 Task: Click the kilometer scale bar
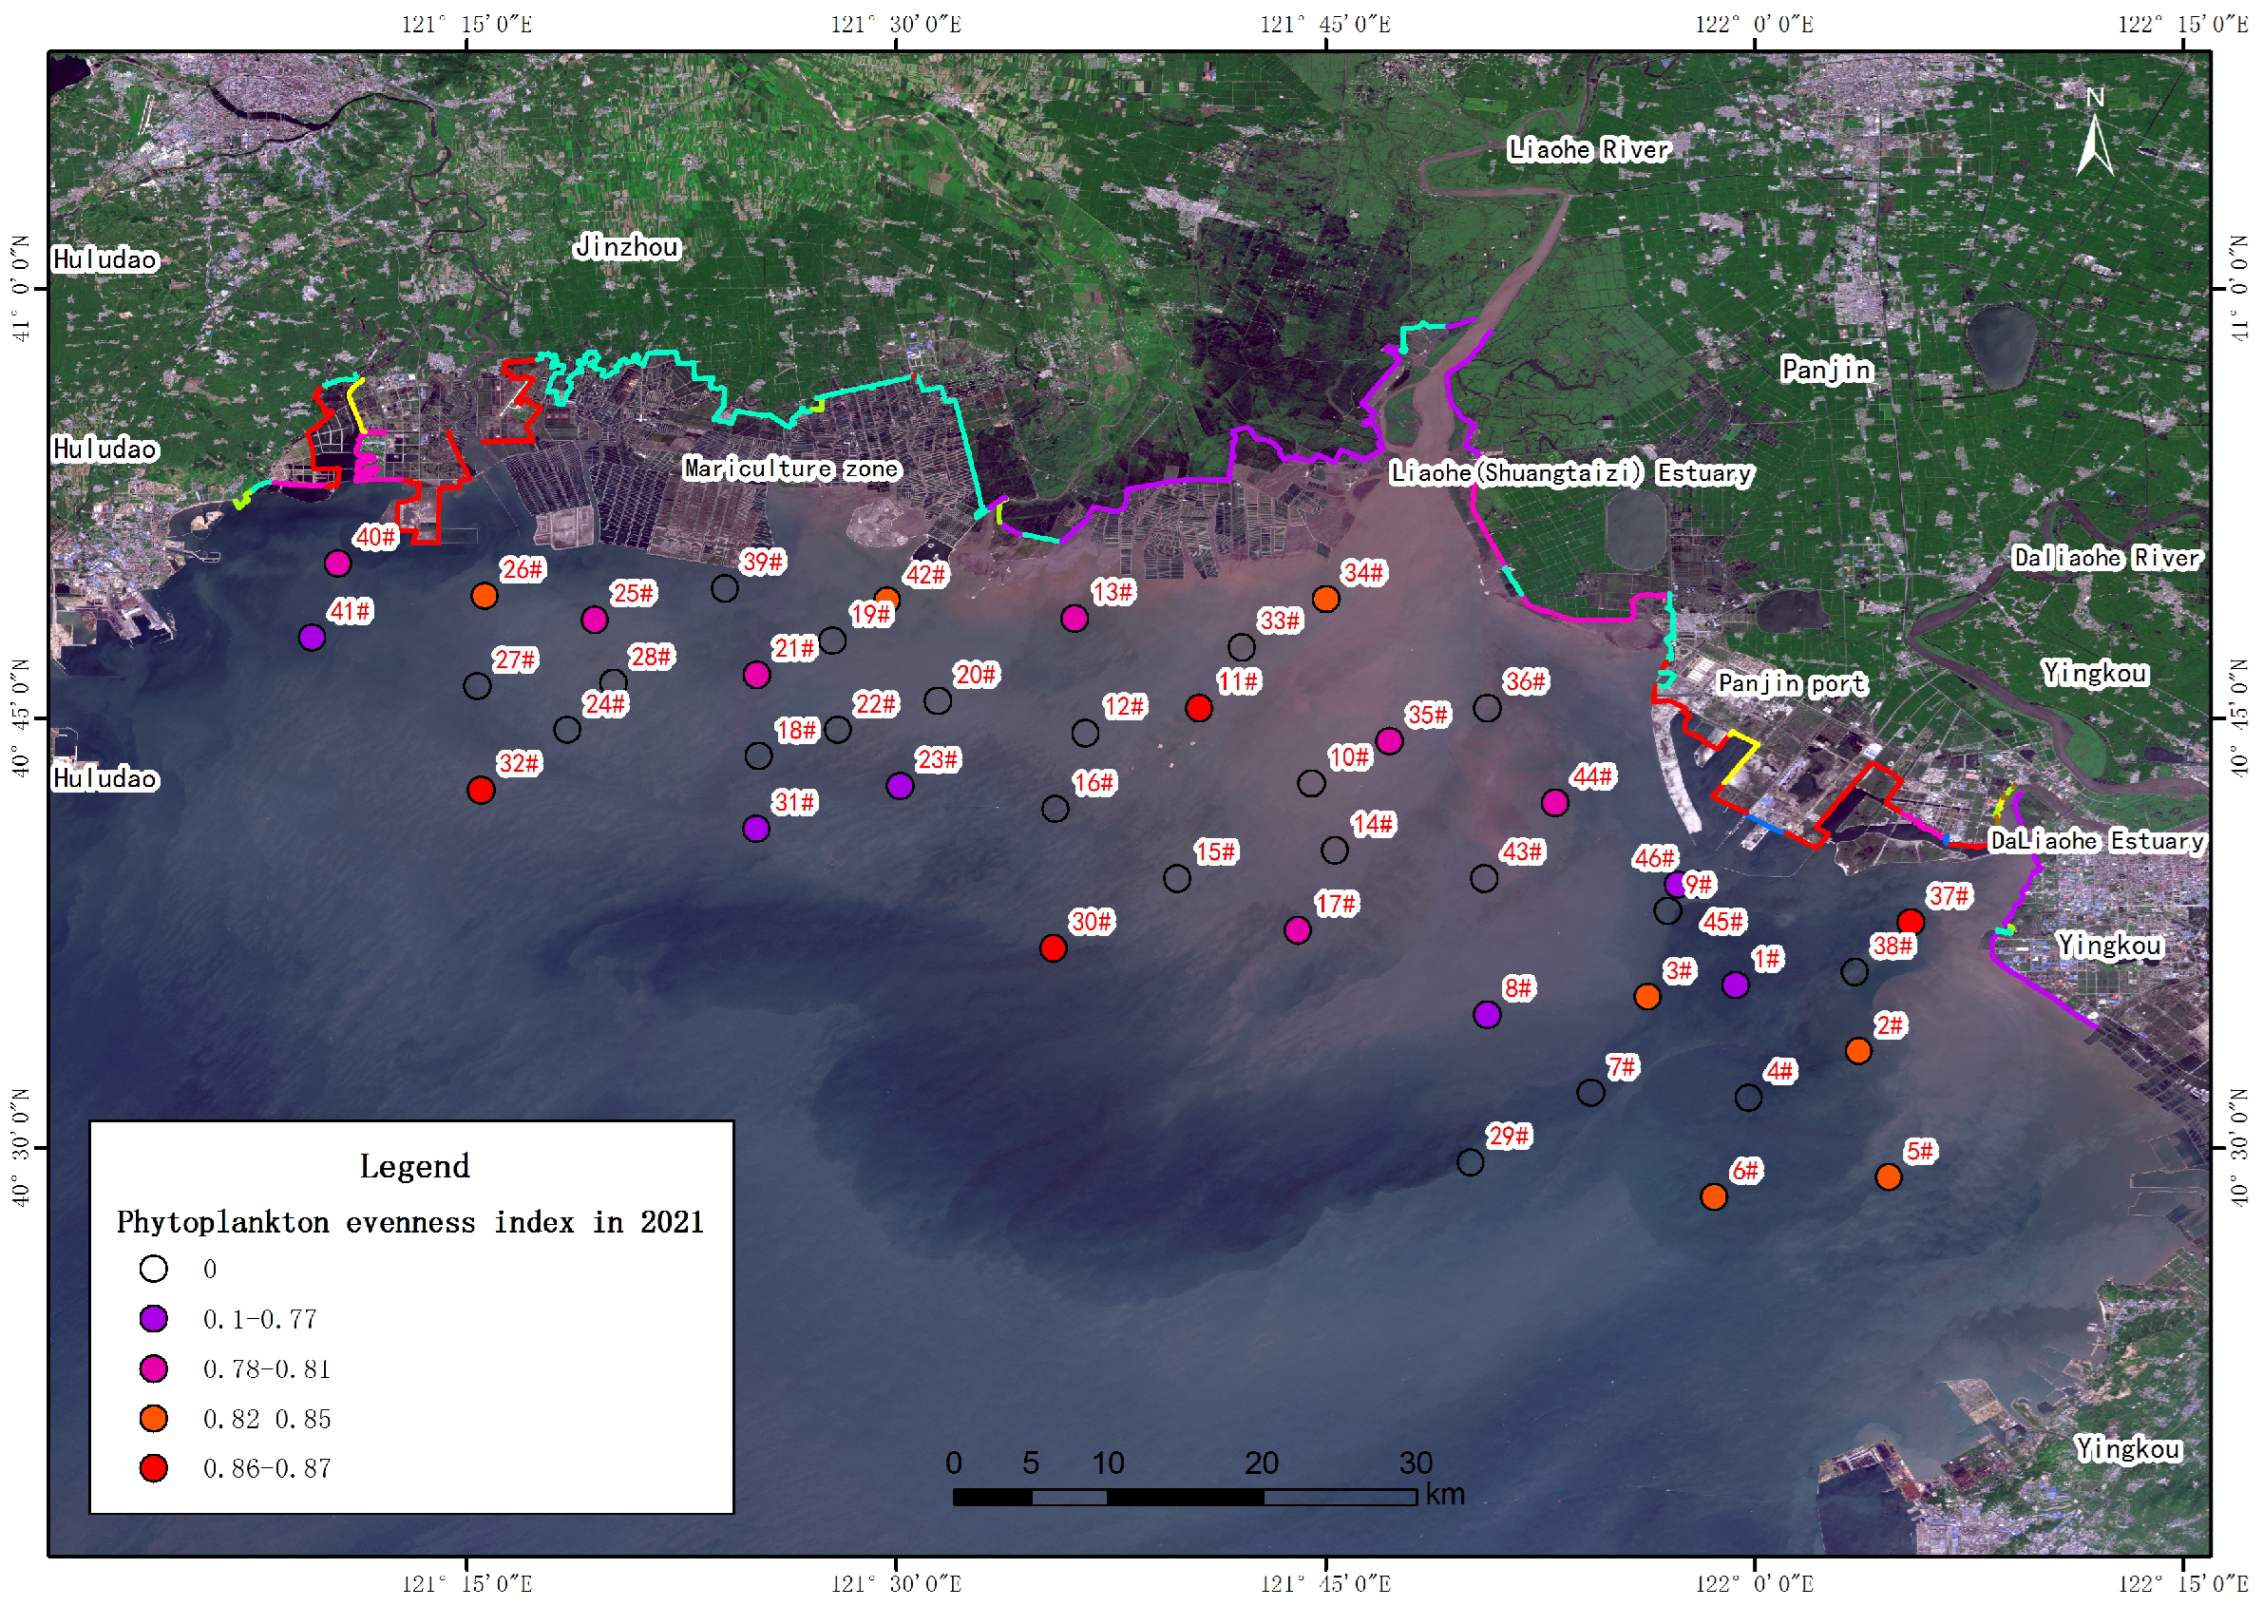point(1185,1497)
